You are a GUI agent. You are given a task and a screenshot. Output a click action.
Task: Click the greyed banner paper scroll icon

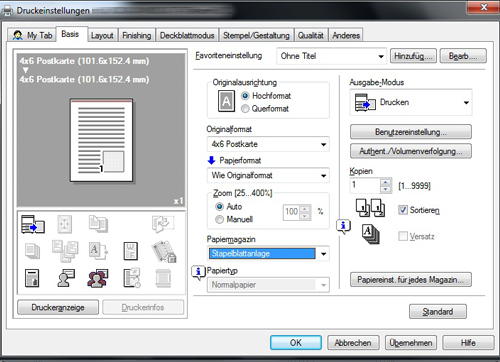pyautogui.click(x=163, y=278)
